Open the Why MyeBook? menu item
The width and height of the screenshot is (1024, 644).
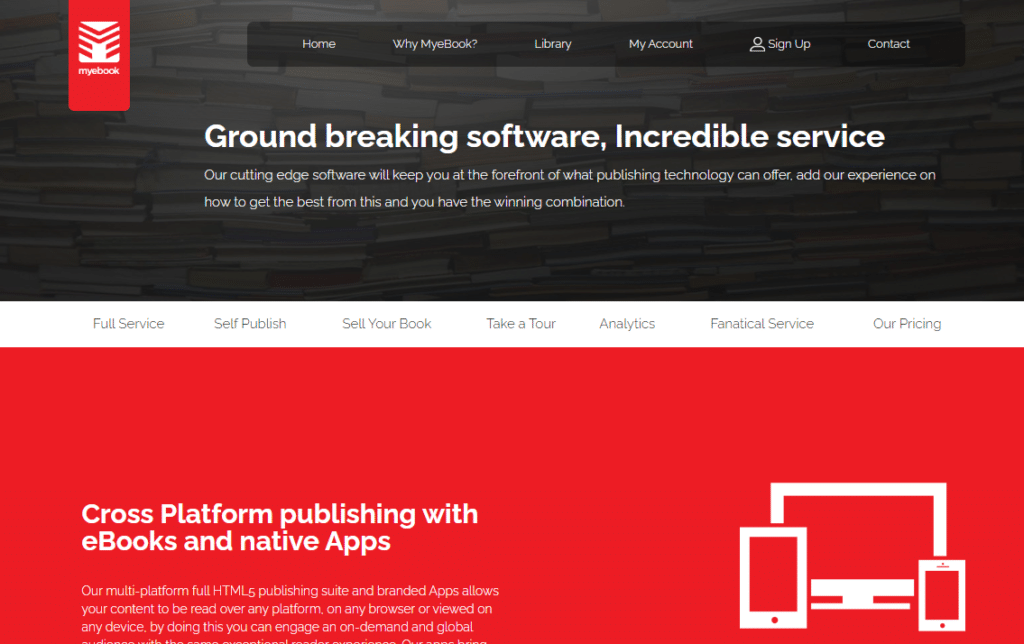(x=435, y=44)
